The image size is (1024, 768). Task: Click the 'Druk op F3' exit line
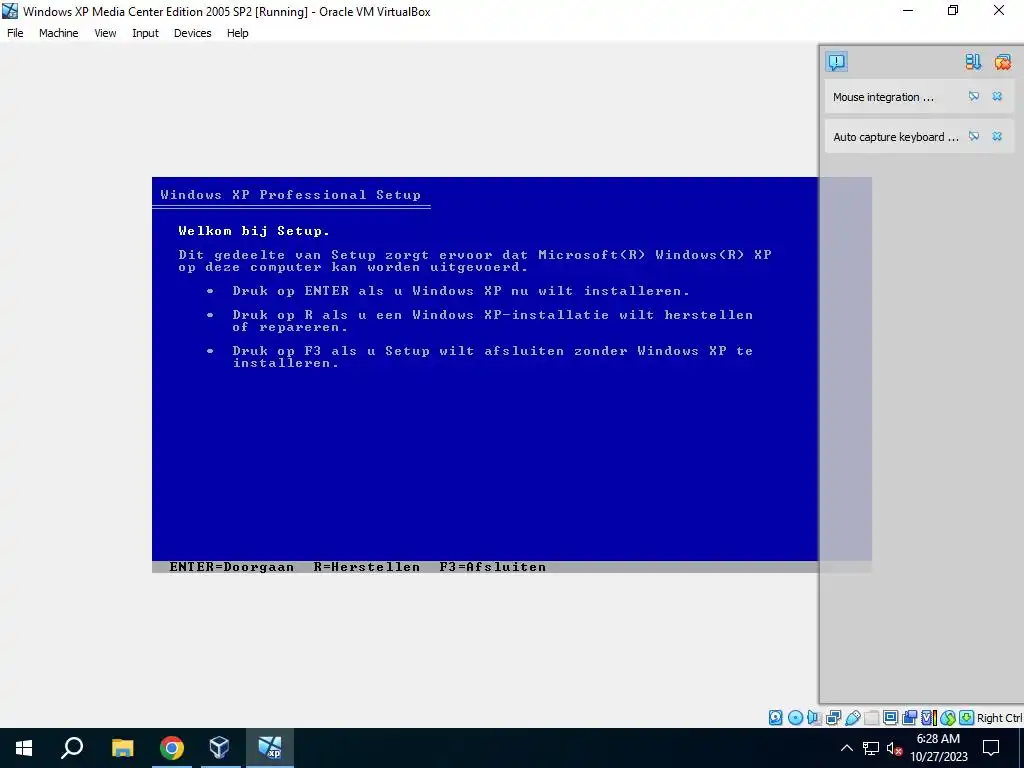tap(492, 357)
